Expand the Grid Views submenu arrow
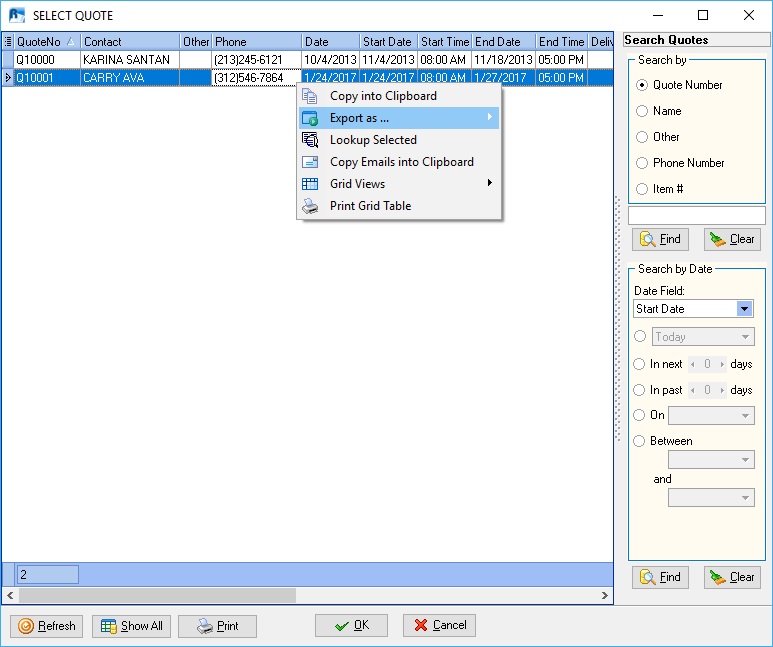Viewport: 773px width, 647px height. pos(490,184)
